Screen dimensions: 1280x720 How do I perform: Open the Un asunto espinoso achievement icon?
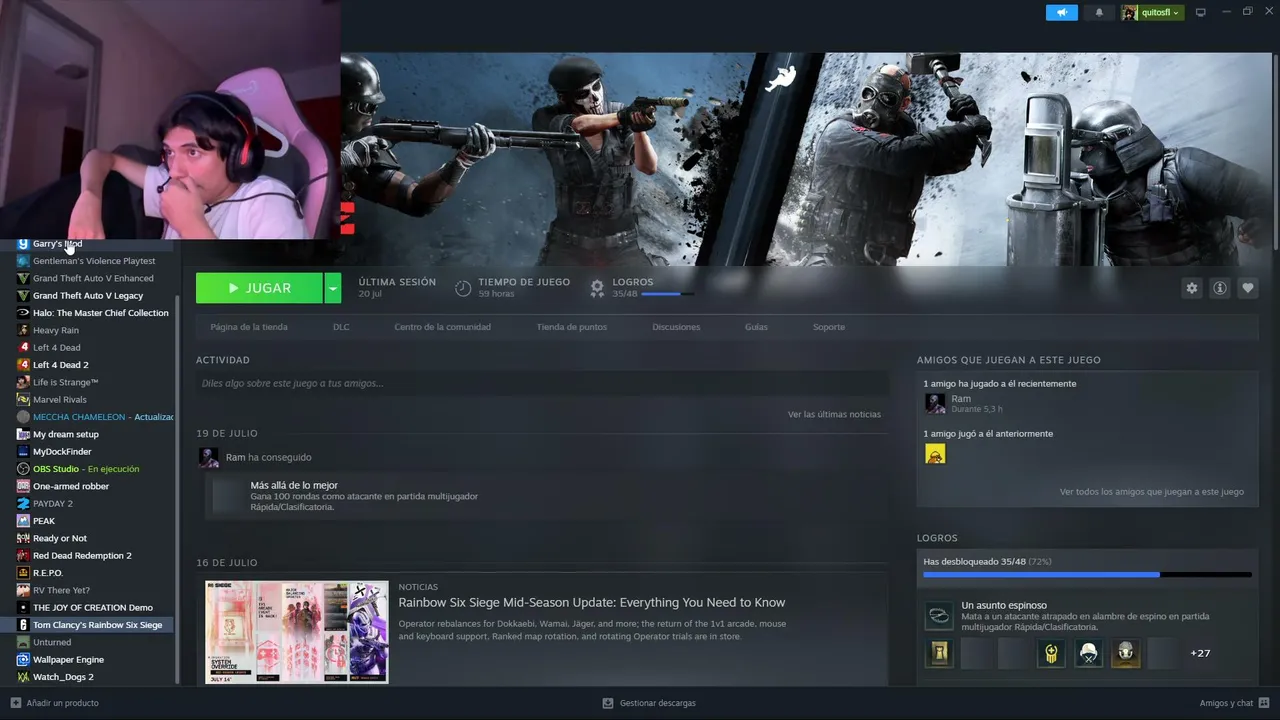click(939, 615)
